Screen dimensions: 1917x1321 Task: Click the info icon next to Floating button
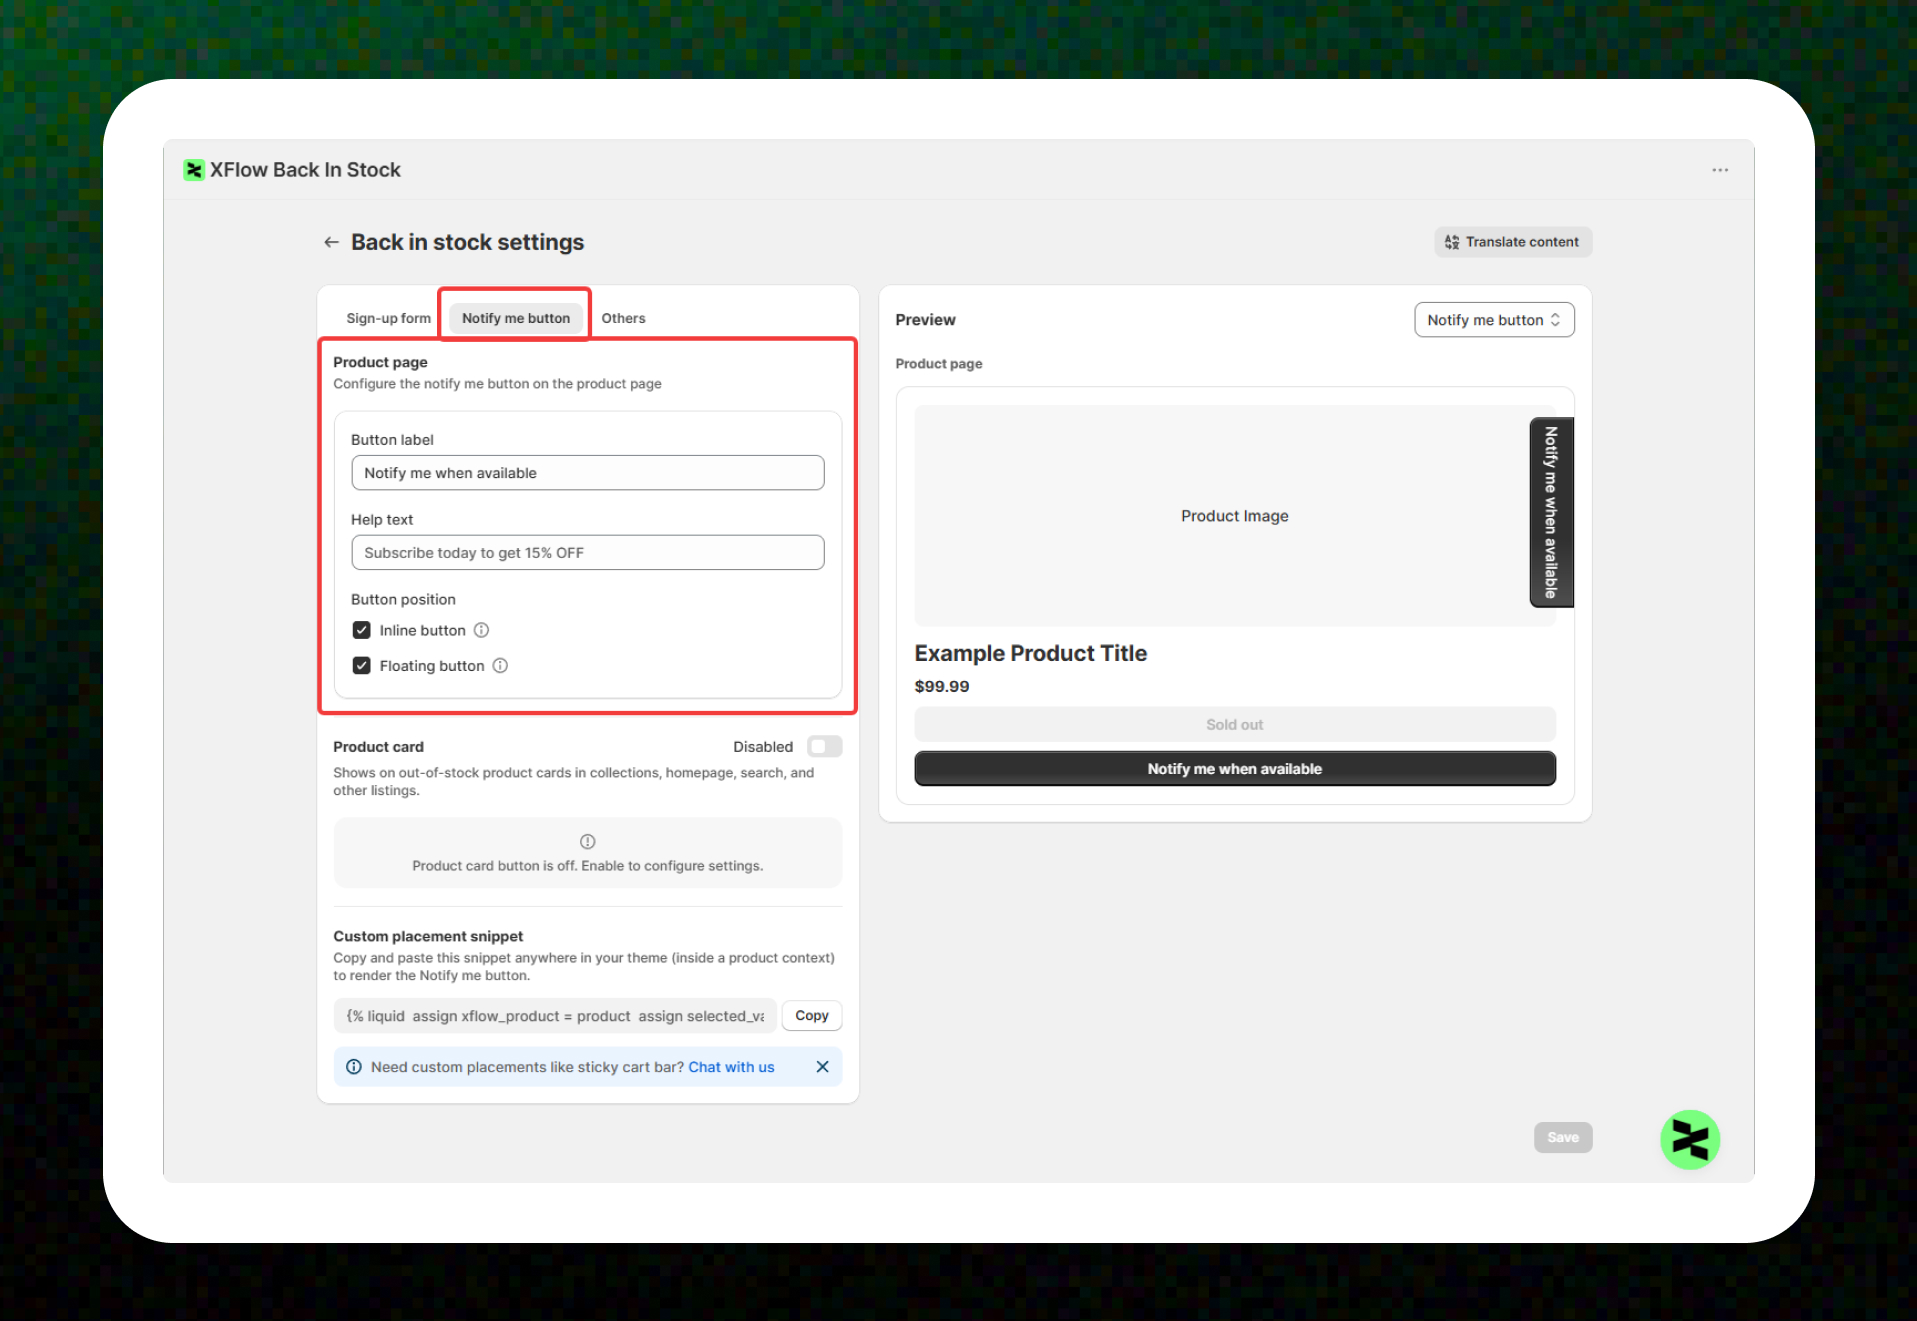(500, 666)
